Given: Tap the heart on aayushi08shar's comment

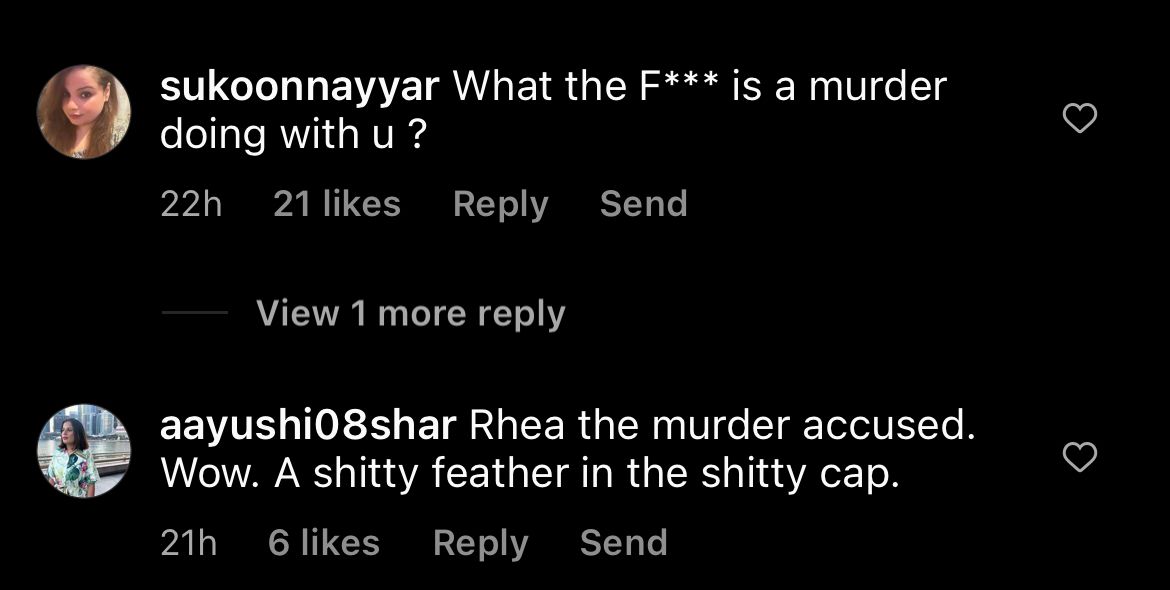Looking at the screenshot, I should 1078,458.
